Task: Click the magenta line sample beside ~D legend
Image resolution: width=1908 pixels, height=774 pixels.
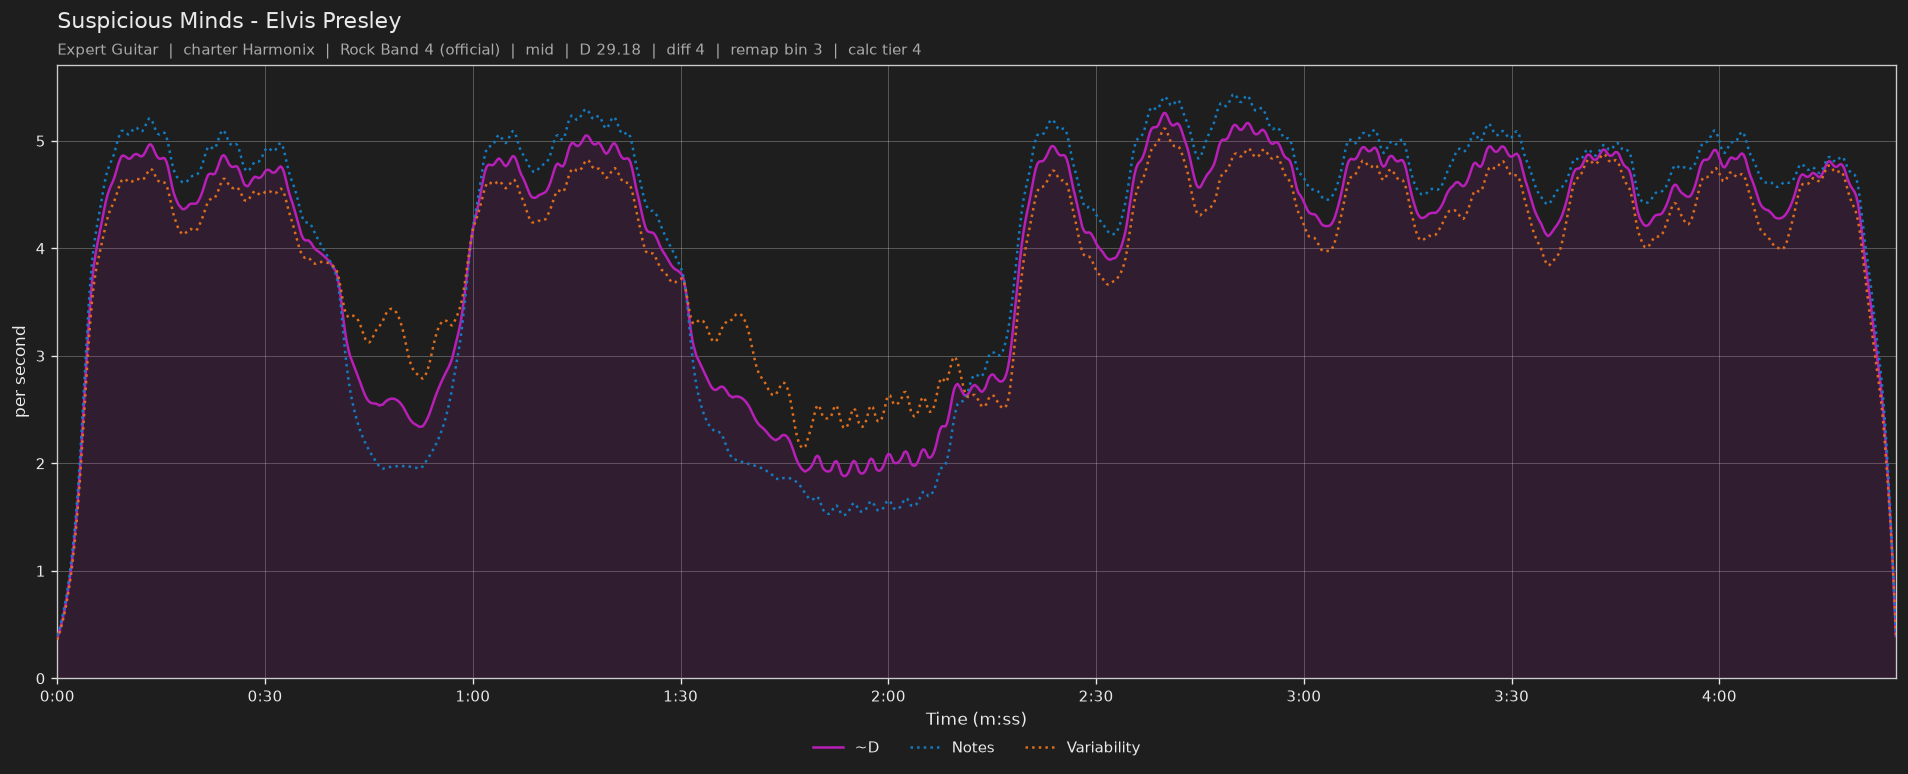Action: pos(829,748)
